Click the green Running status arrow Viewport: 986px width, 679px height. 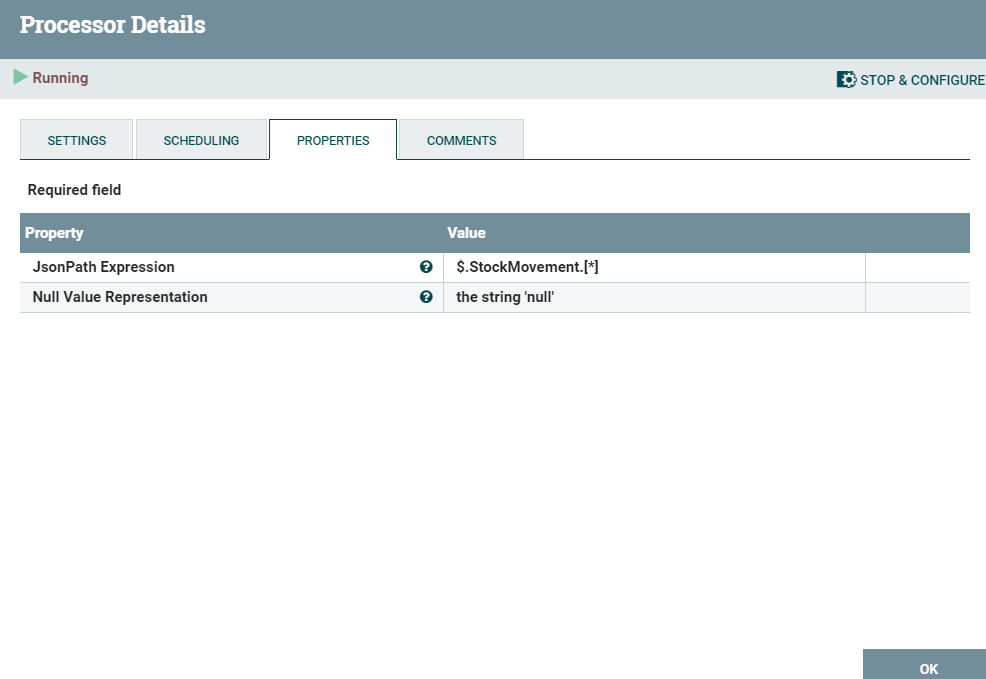[20, 76]
